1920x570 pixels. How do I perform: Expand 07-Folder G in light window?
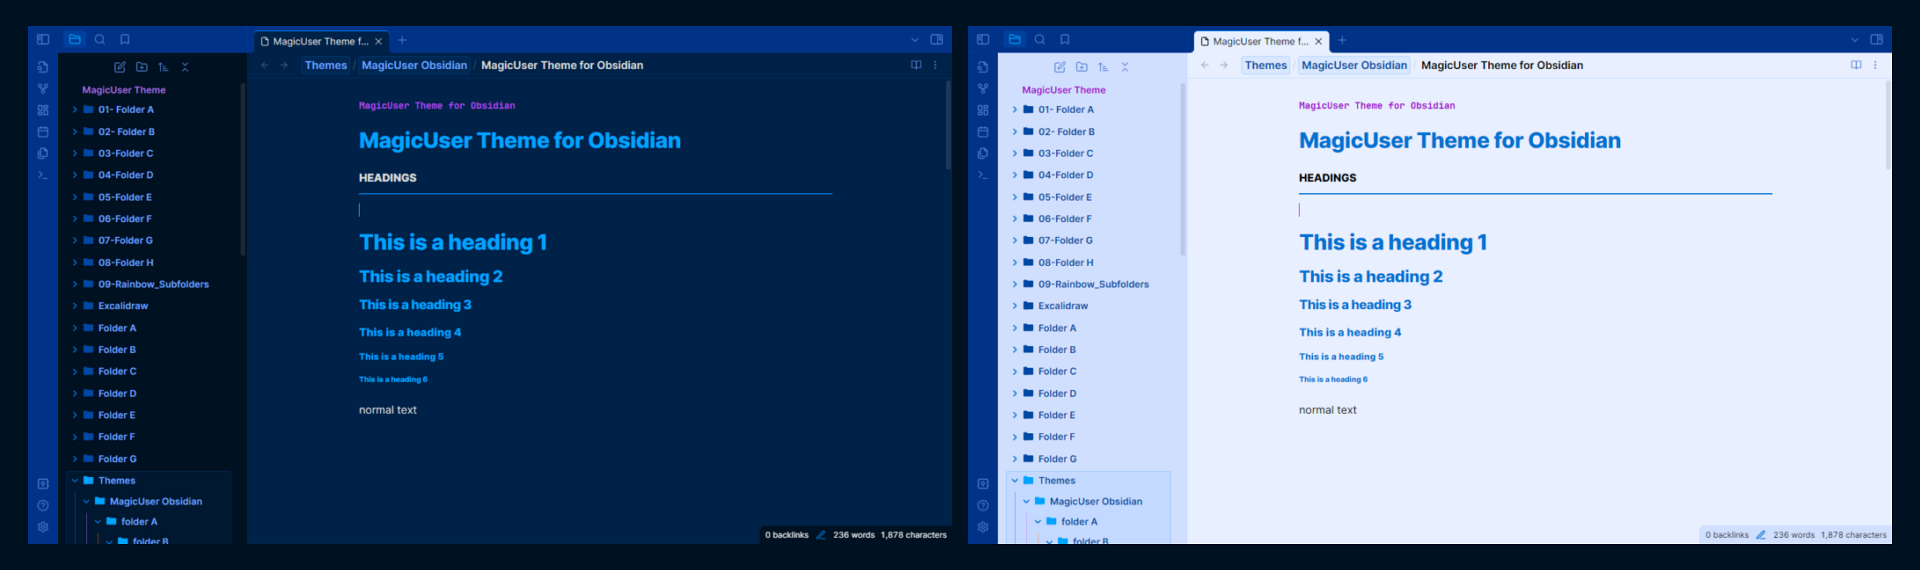point(1015,240)
